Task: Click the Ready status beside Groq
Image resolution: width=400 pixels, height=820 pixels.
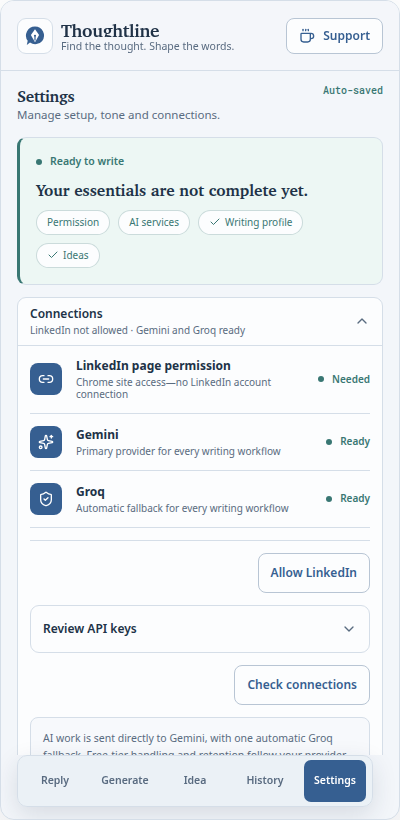Action: point(348,499)
